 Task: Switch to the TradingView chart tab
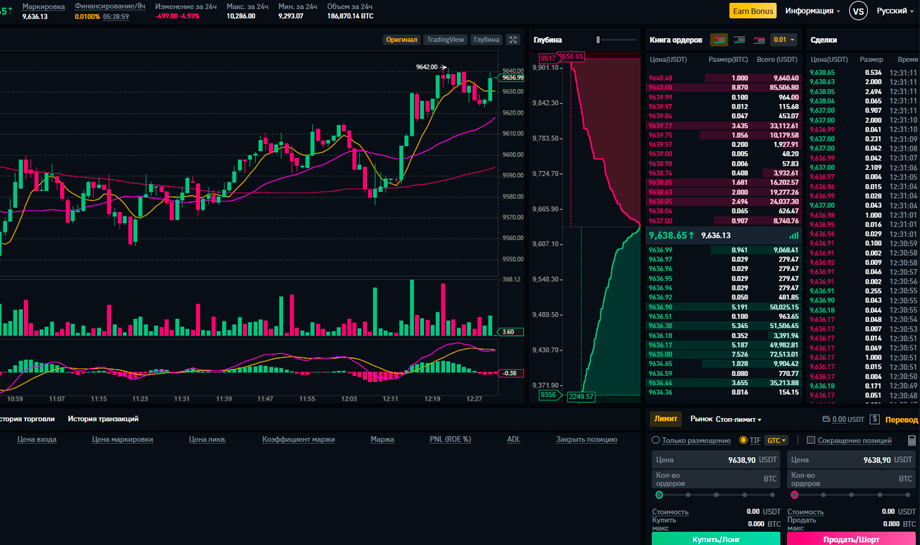[x=445, y=40]
